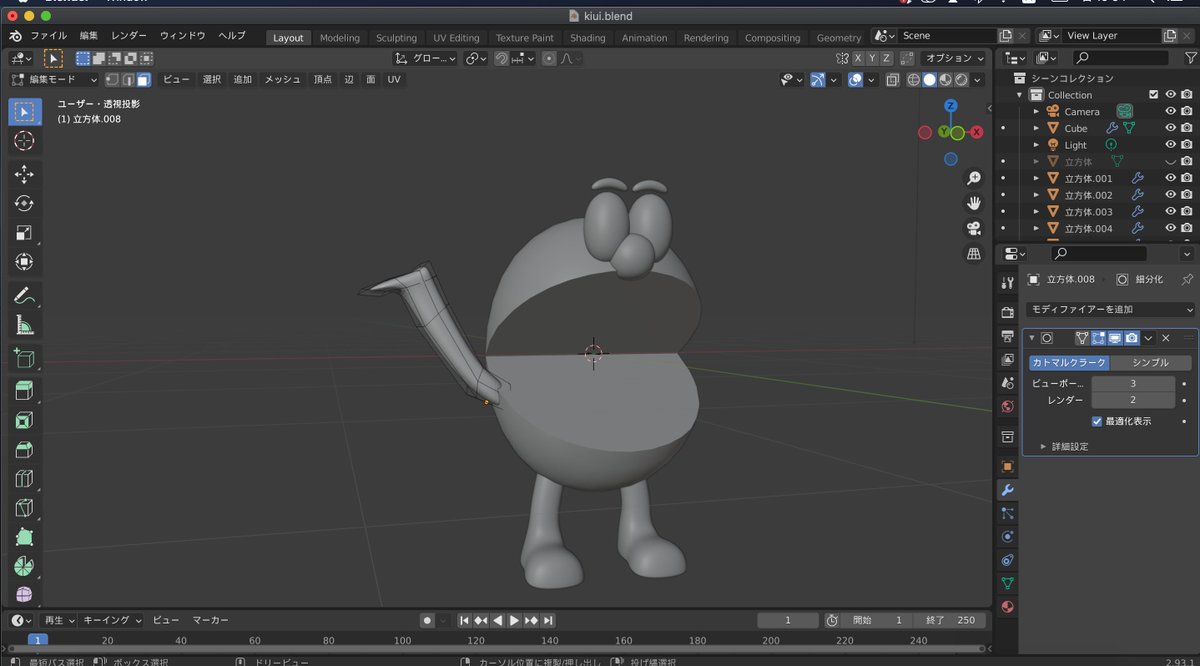The height and width of the screenshot is (666, 1200).
Task: Select シンプル subdivision type
Action: 1151,363
